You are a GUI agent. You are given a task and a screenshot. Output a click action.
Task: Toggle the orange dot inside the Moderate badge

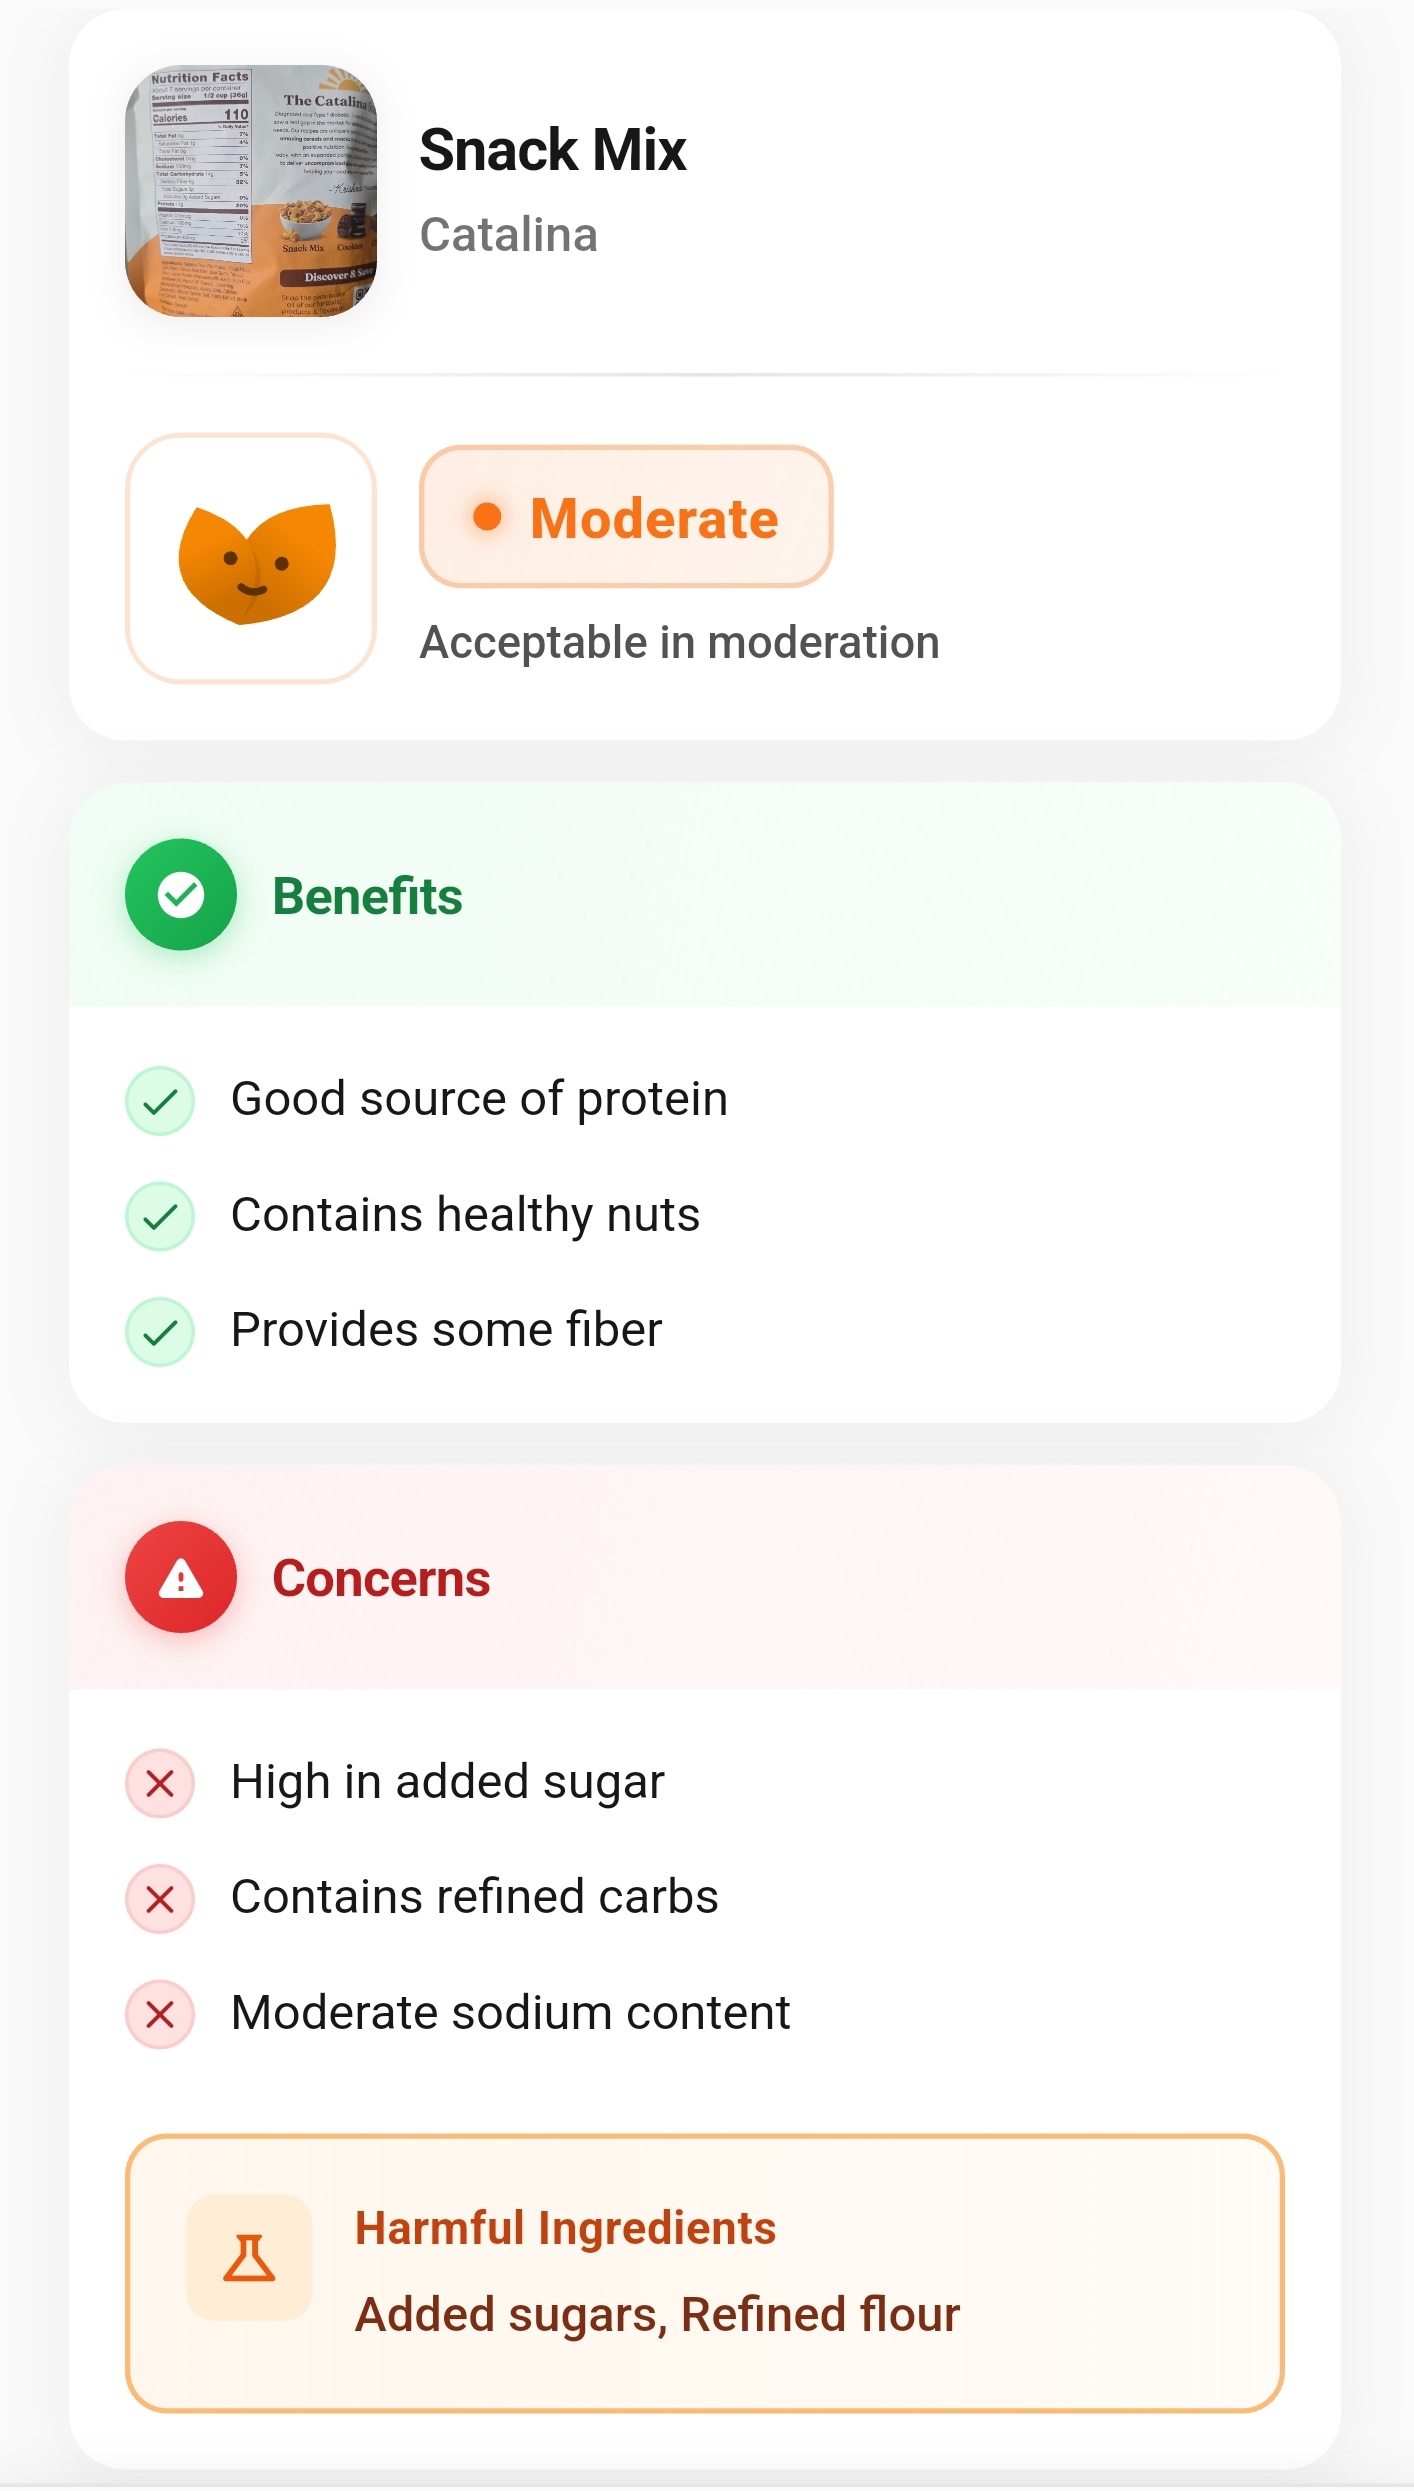pos(487,517)
